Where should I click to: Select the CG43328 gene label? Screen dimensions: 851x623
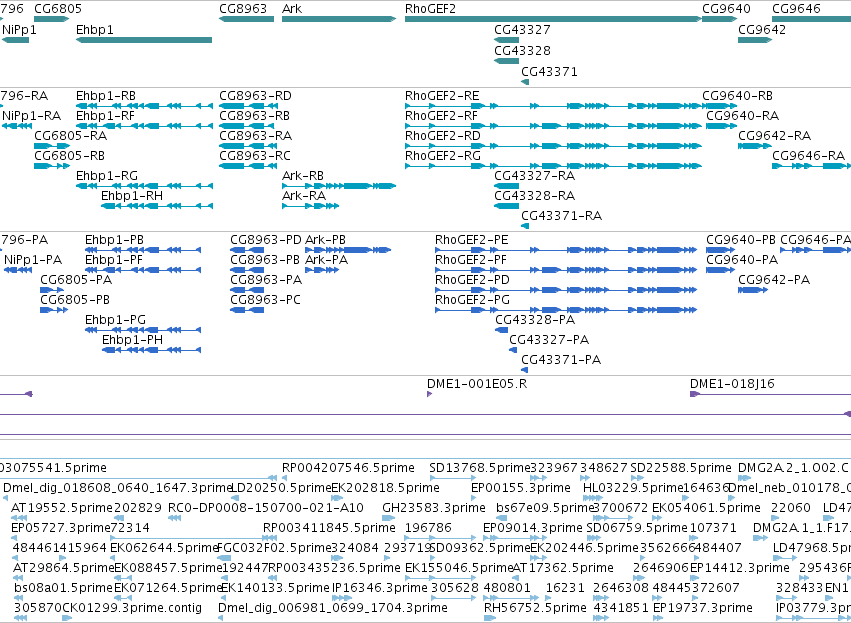(x=522, y=50)
